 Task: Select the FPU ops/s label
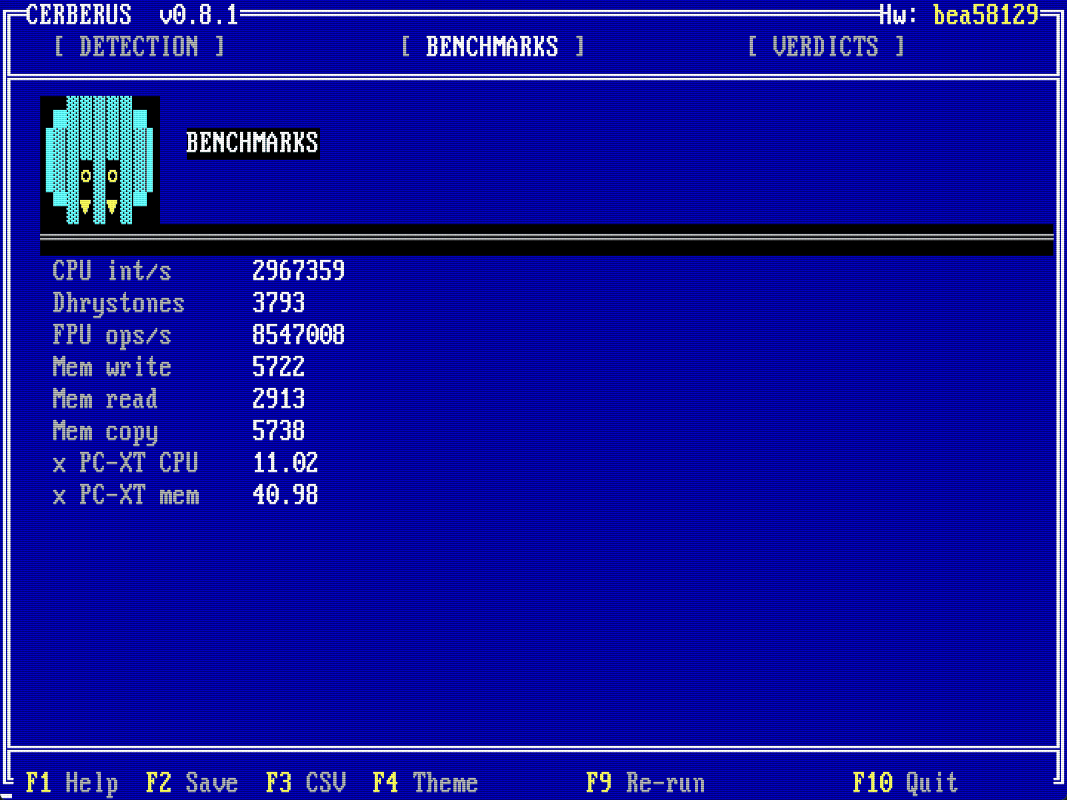click(112, 335)
